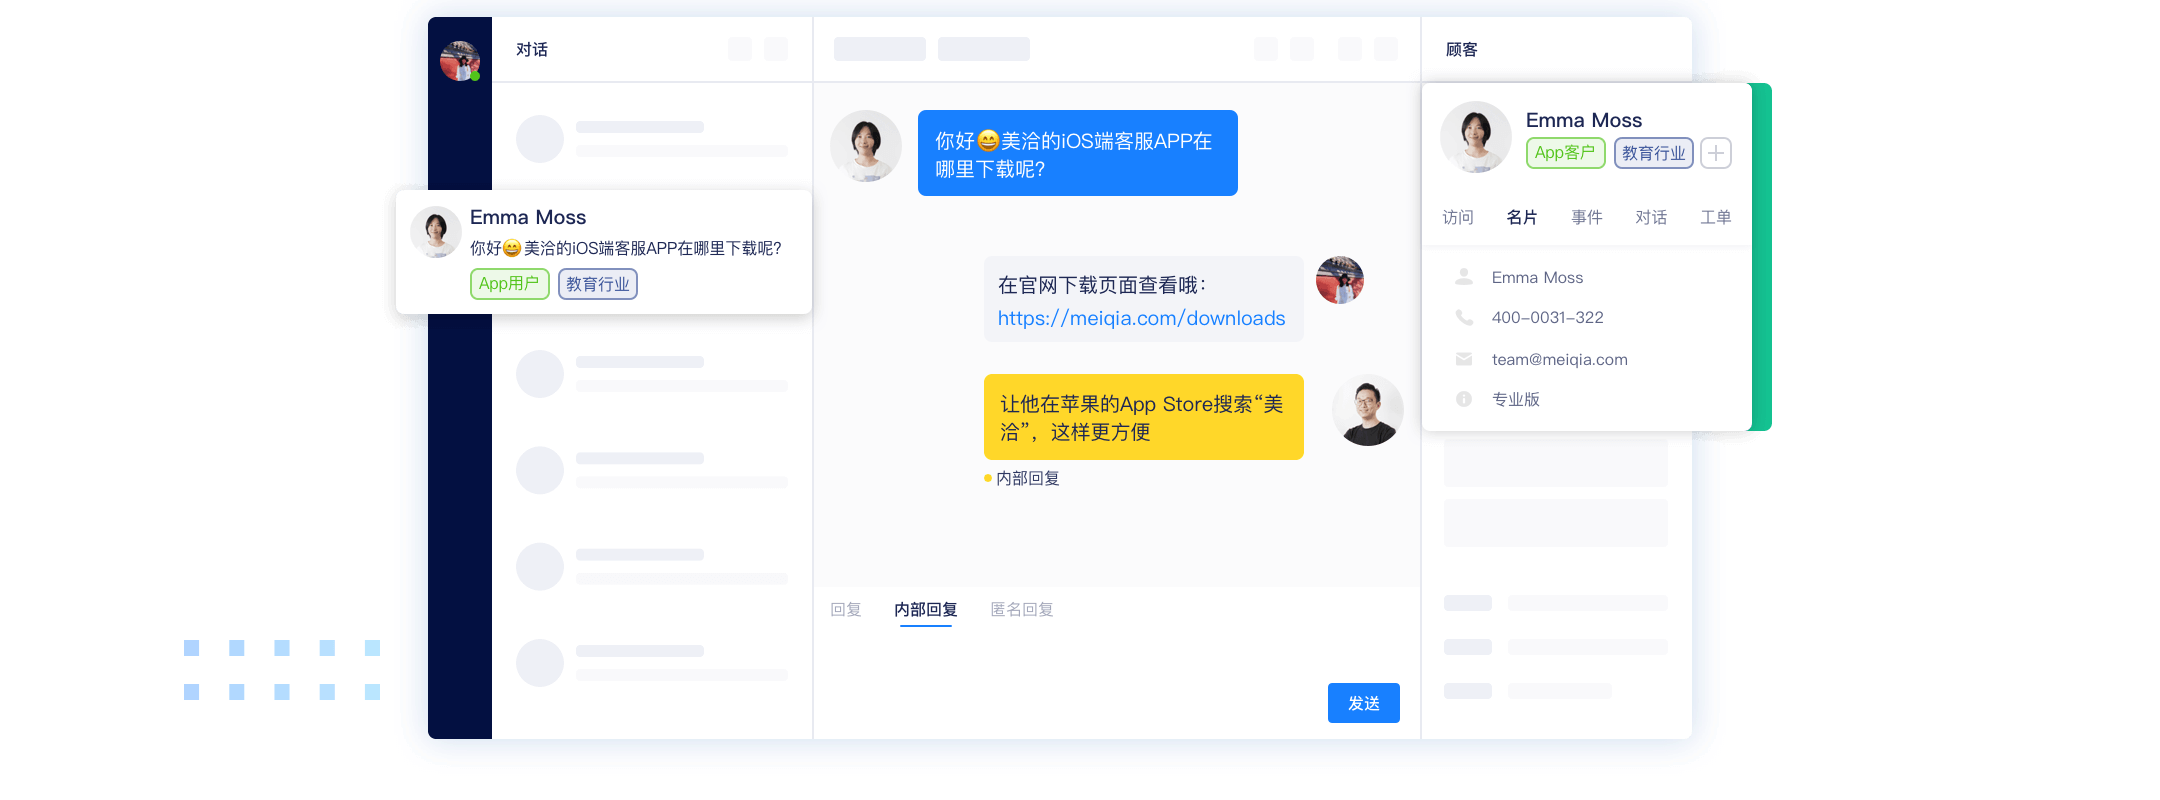
Task: Click the phone icon beside 400-0031-322
Action: coord(1464,318)
